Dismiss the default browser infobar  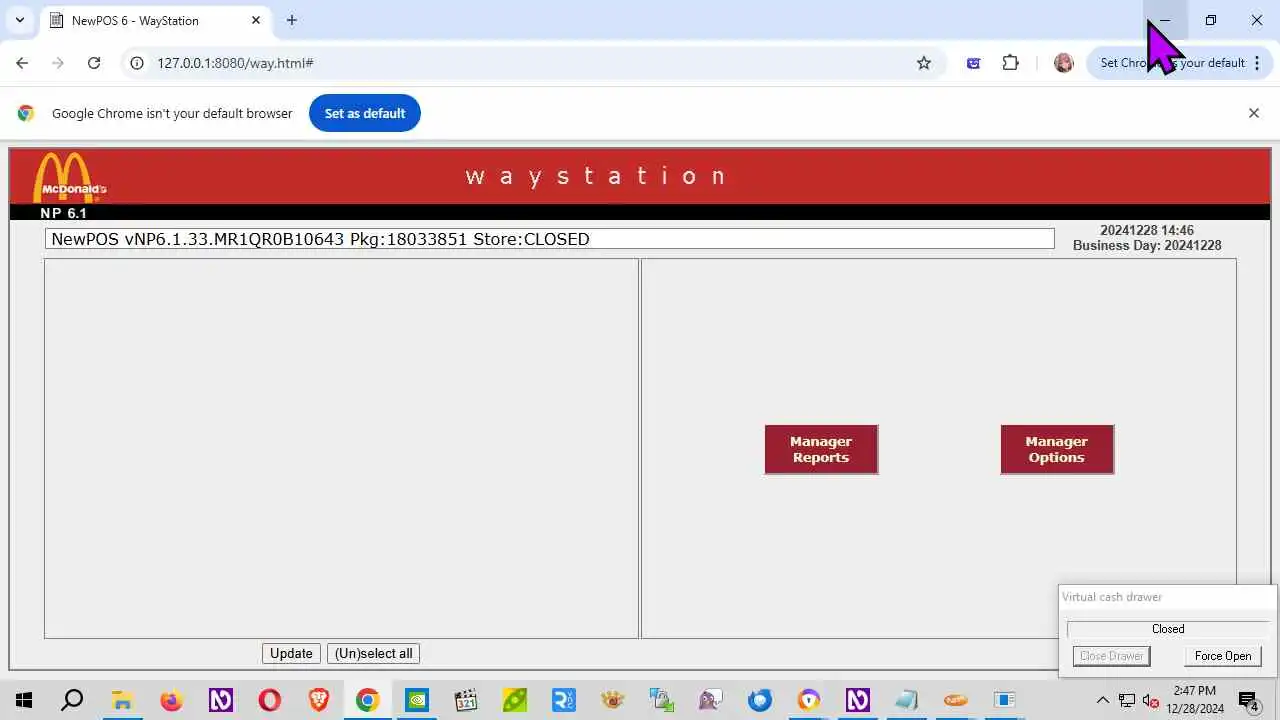[x=1253, y=113]
